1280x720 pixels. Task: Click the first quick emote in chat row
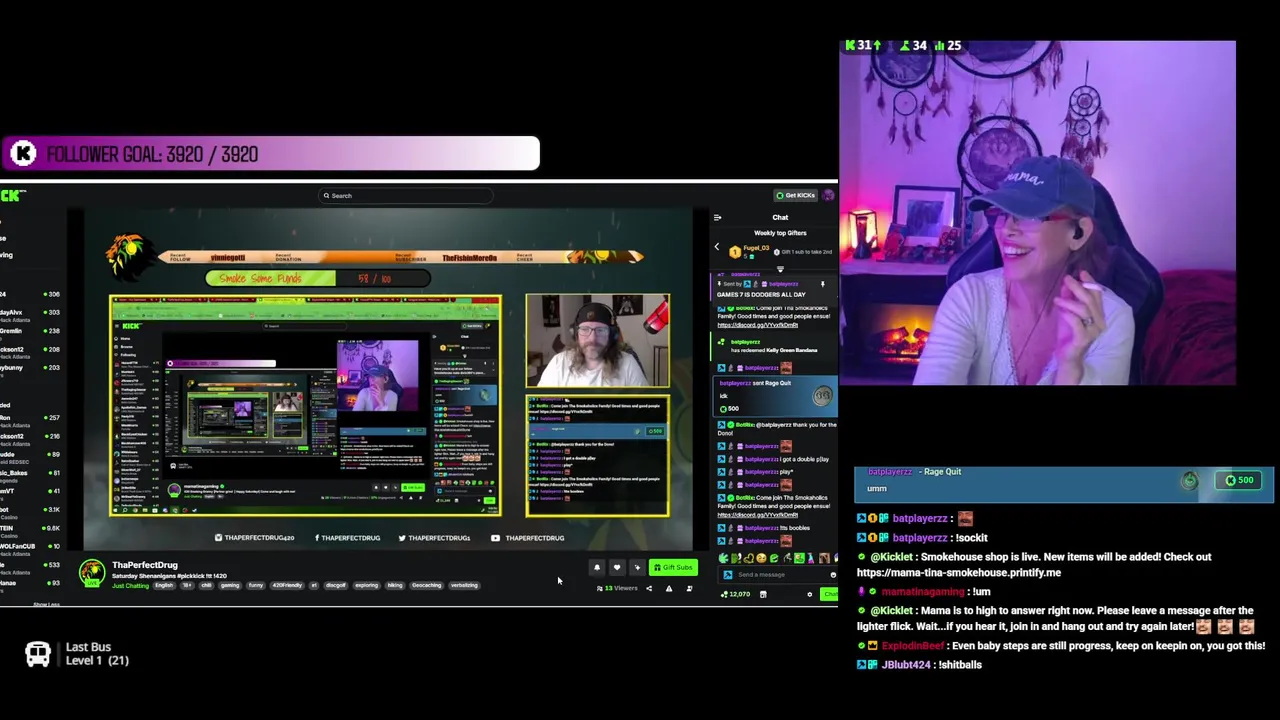(x=723, y=558)
